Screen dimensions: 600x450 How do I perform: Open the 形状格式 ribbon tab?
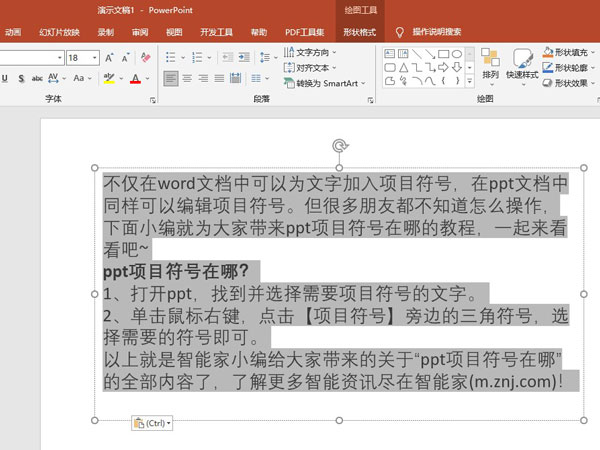[359, 32]
